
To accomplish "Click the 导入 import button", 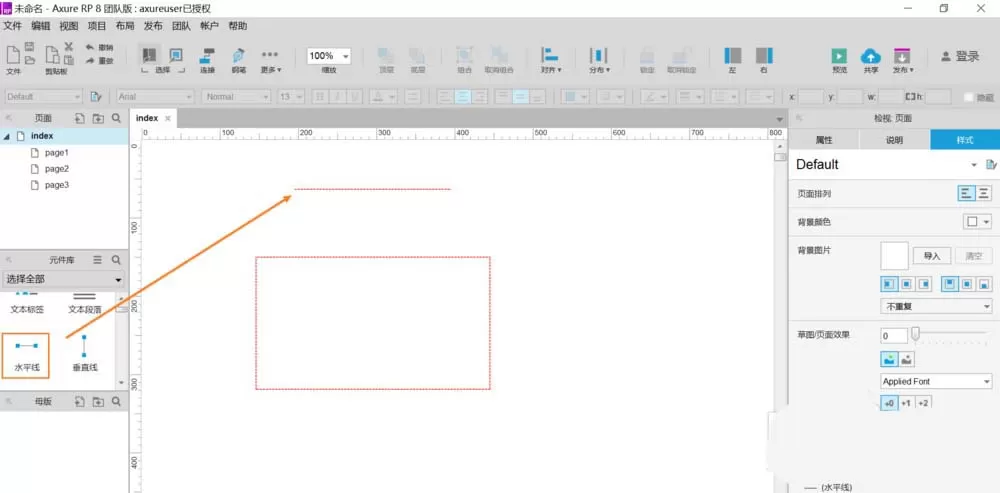I will (932, 256).
